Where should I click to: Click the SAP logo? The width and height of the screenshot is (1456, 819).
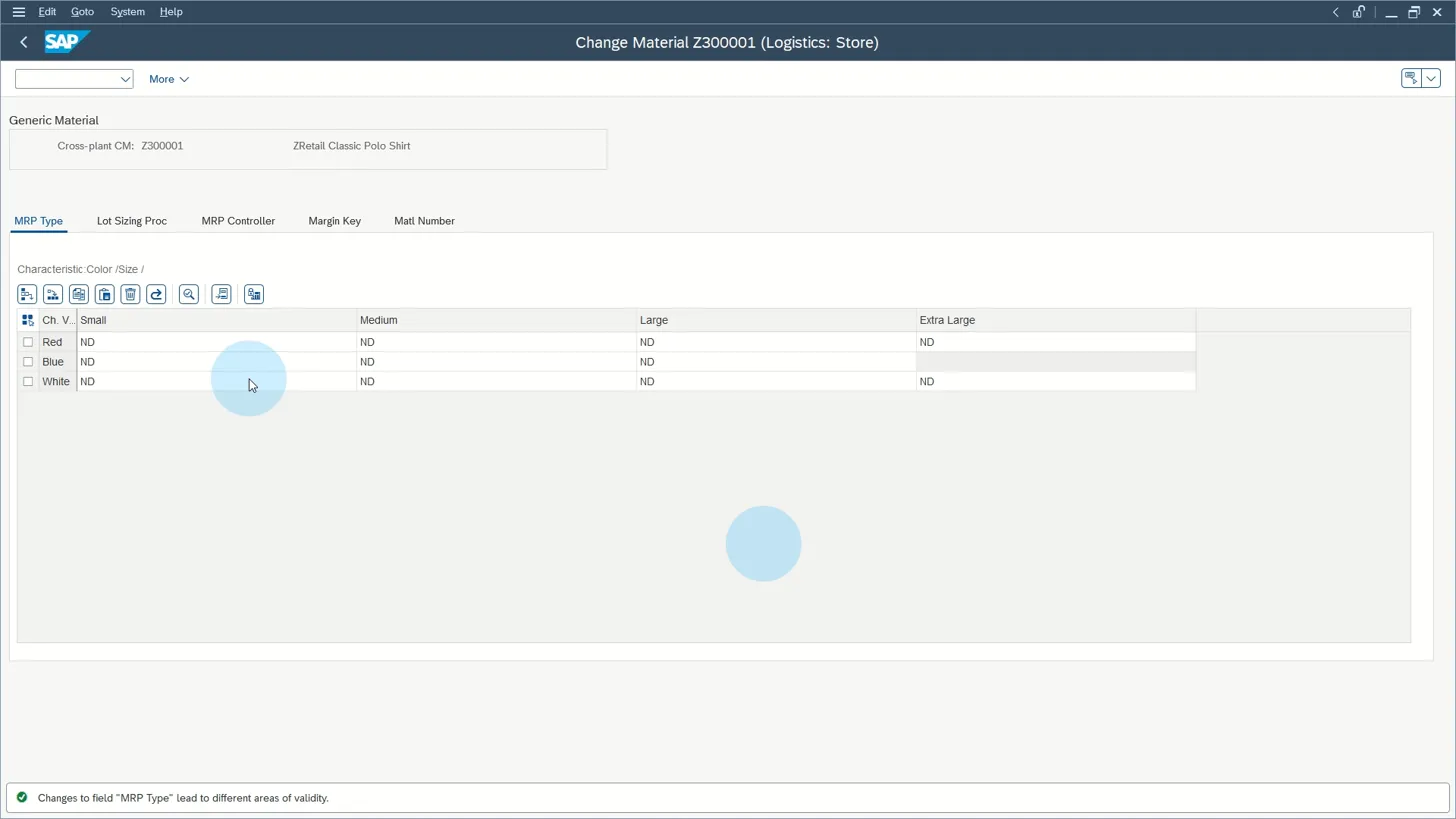pyautogui.click(x=67, y=42)
